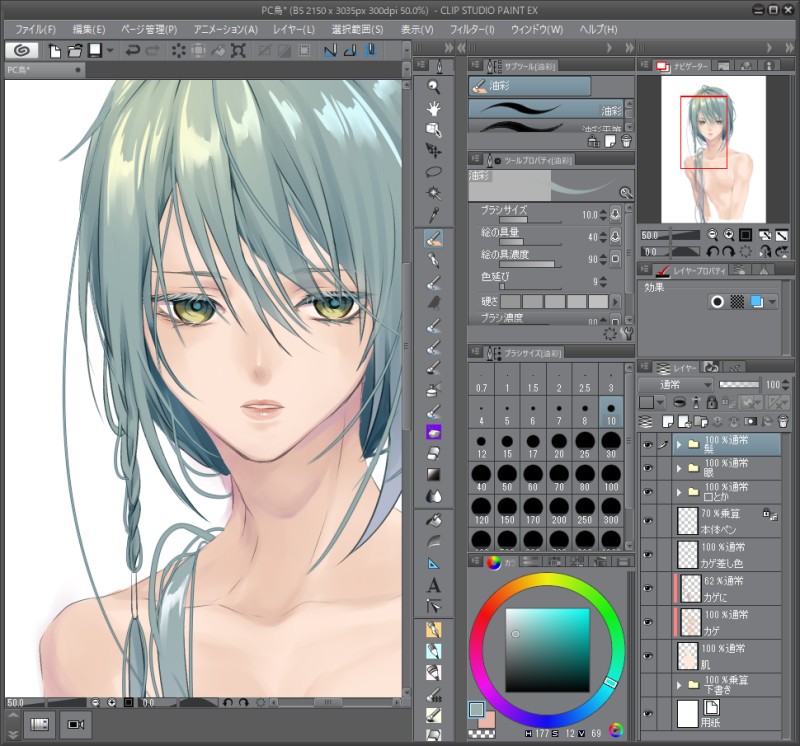
Task: Click the Transform scale icon in toolbar
Action: coord(238,51)
